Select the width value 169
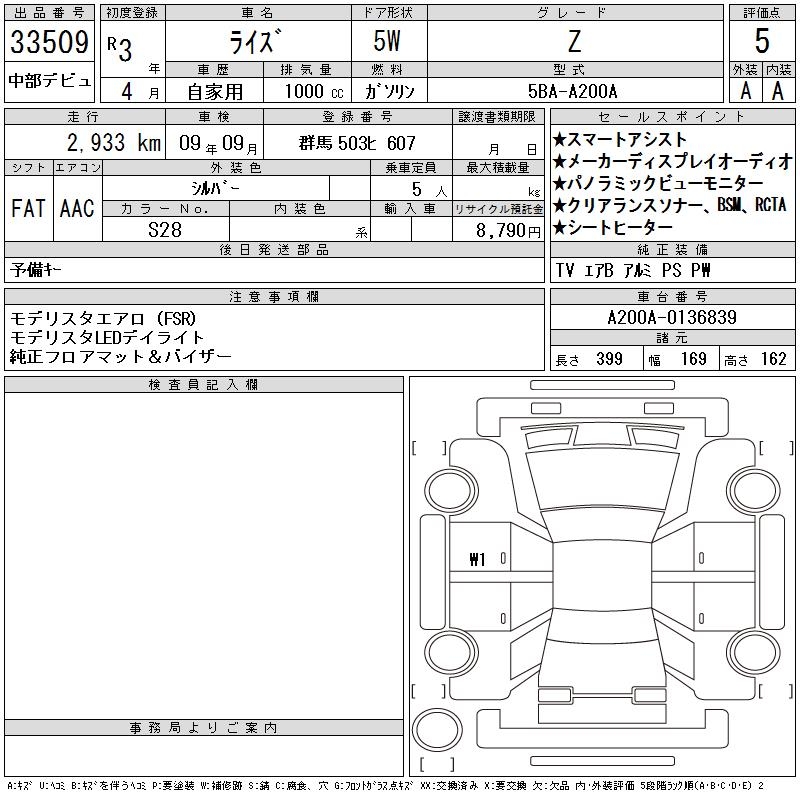This screenshot has width=800, height=800. tap(693, 359)
